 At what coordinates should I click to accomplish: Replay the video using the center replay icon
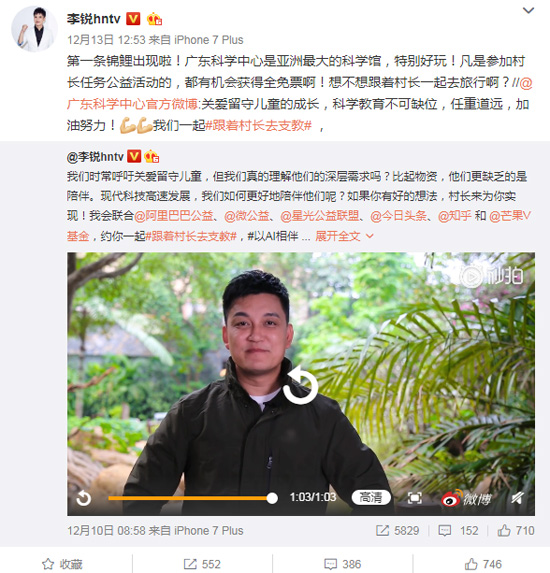pos(300,385)
